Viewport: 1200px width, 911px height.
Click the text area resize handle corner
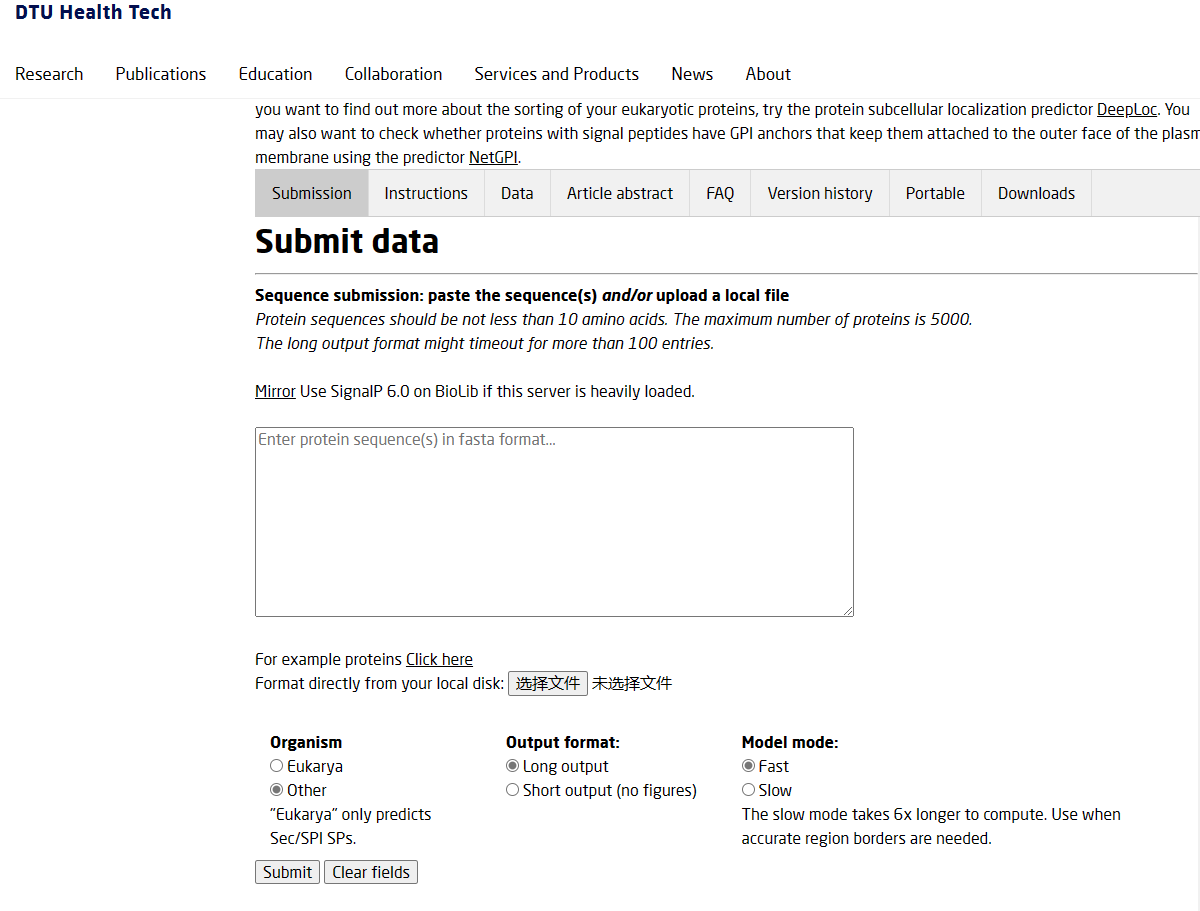[847, 610]
